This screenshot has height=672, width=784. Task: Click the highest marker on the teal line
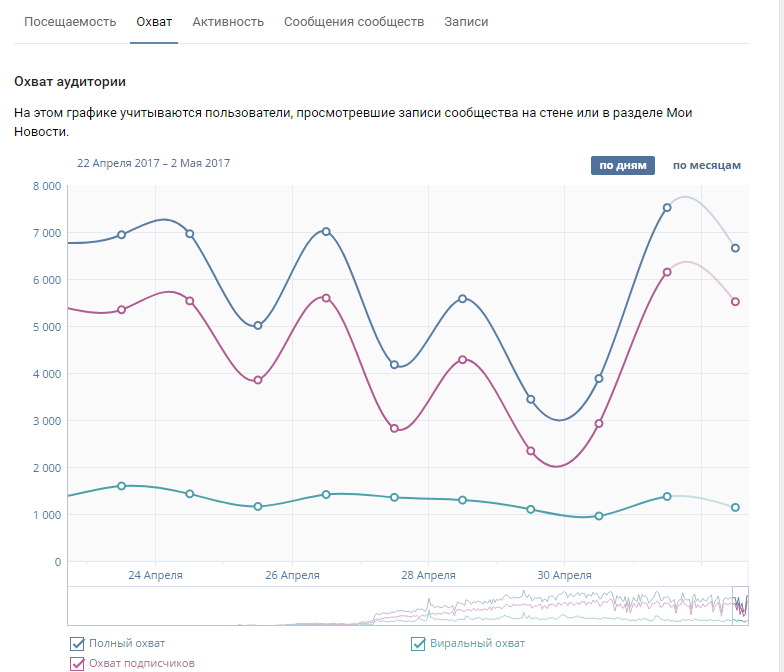[122, 486]
